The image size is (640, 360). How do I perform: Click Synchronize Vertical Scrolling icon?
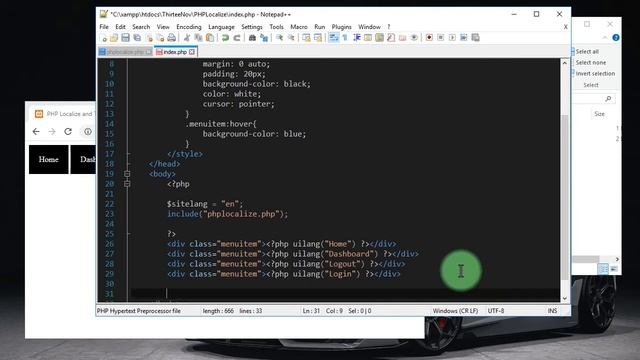306,38
